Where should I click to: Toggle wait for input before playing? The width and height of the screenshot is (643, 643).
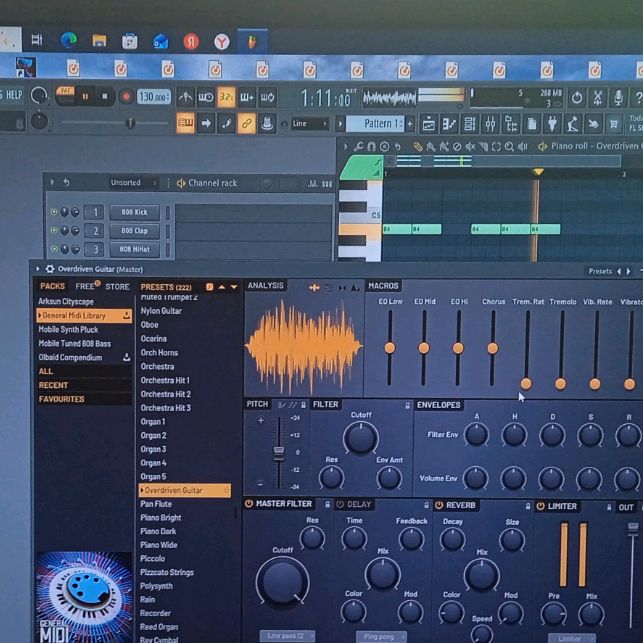pyautogui.click(x=206, y=97)
